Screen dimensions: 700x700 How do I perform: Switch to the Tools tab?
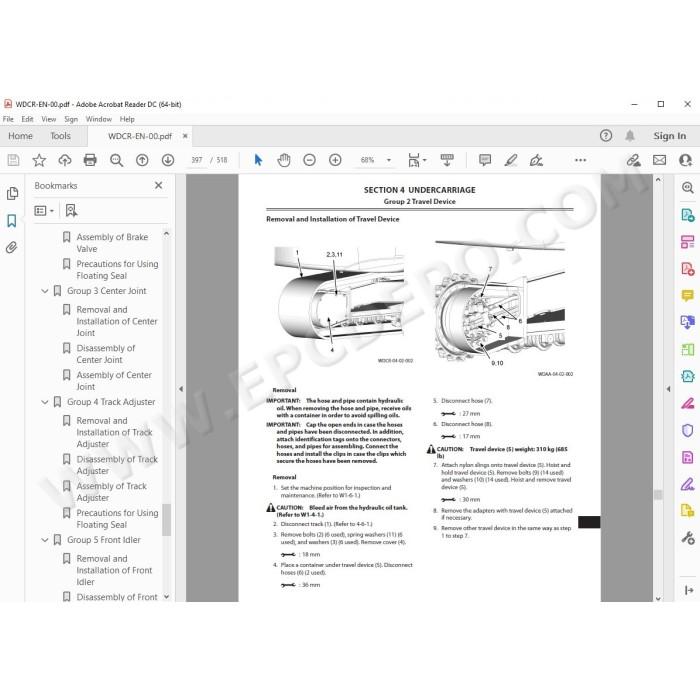click(60, 136)
